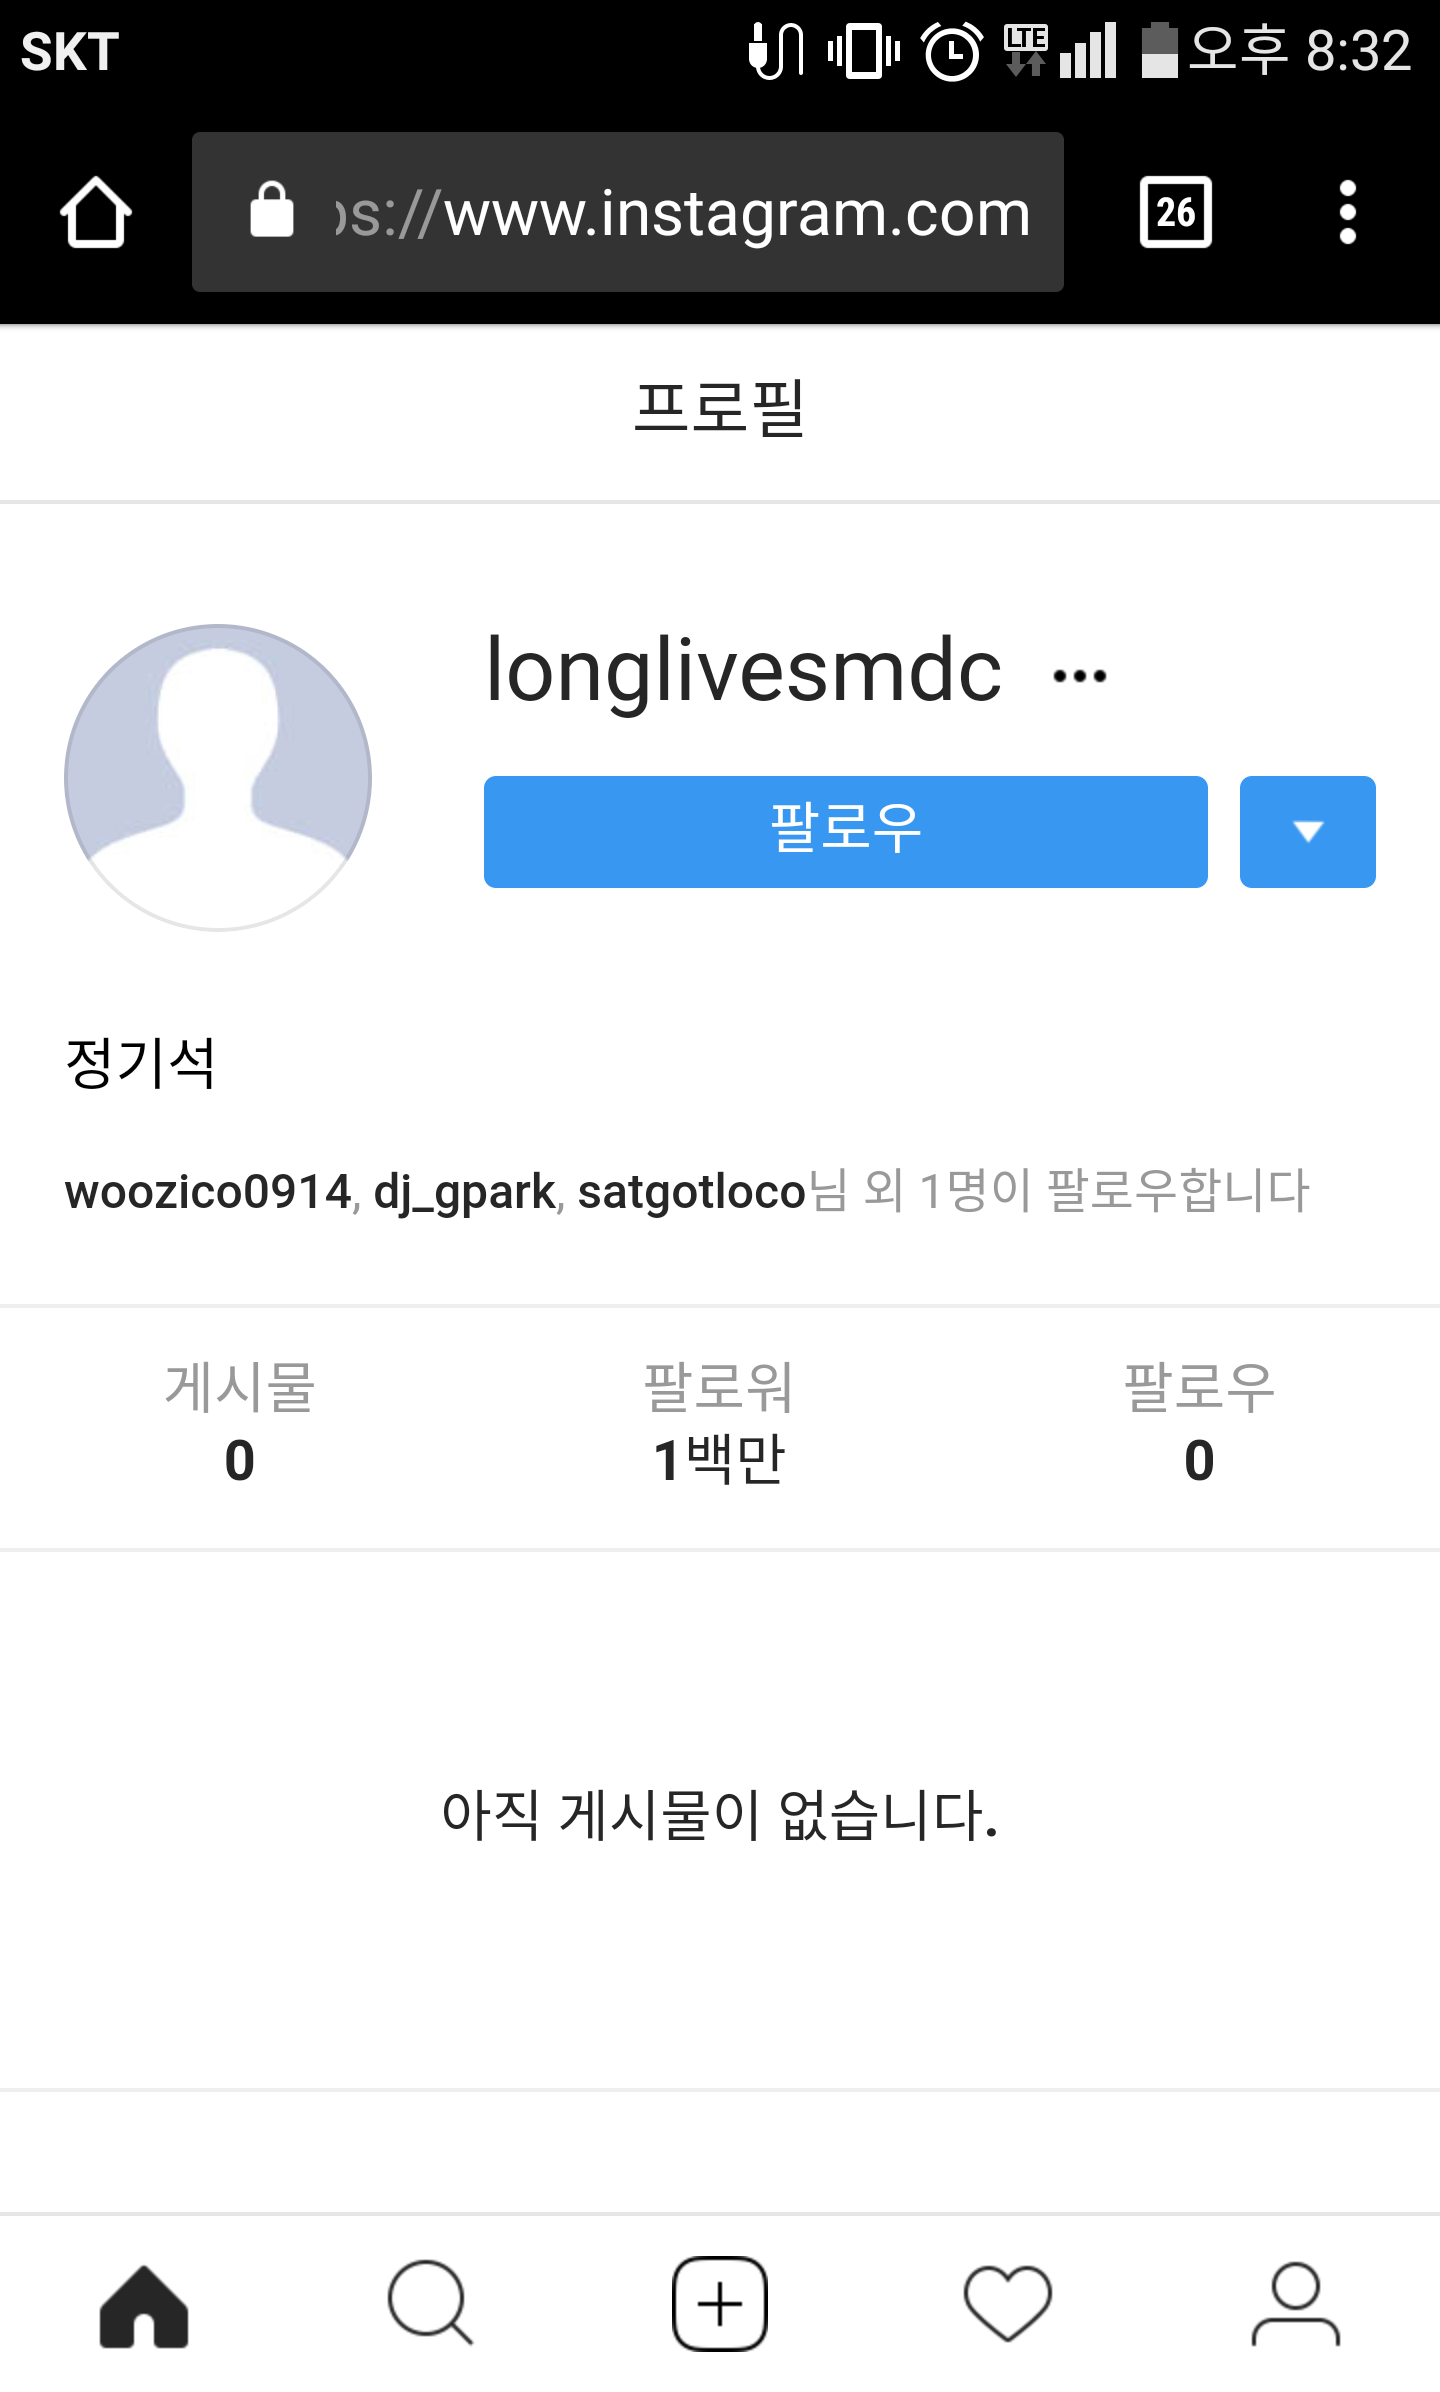Open the browser three-dot overflow menu
This screenshot has height=2392, width=1440.
coord(1347,212)
